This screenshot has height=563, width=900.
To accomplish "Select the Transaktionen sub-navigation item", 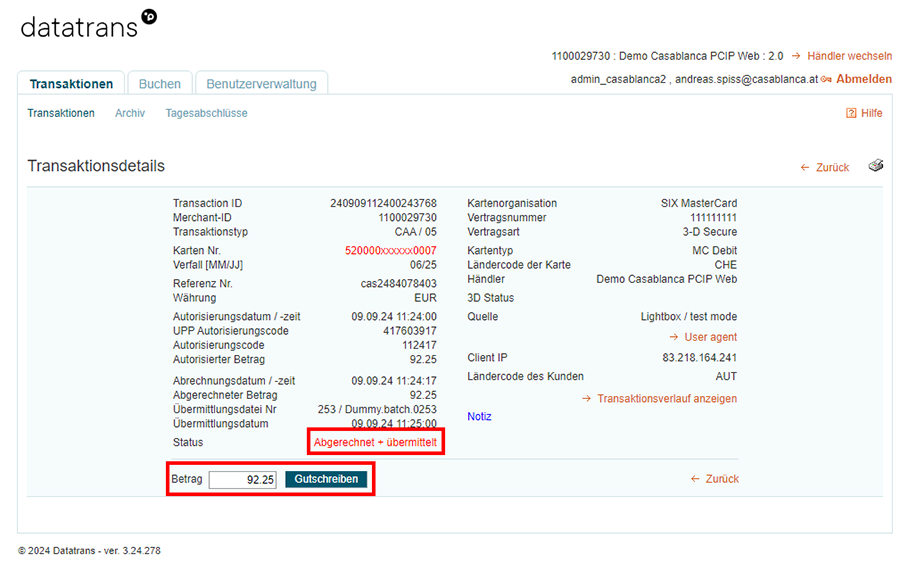I will 61,113.
